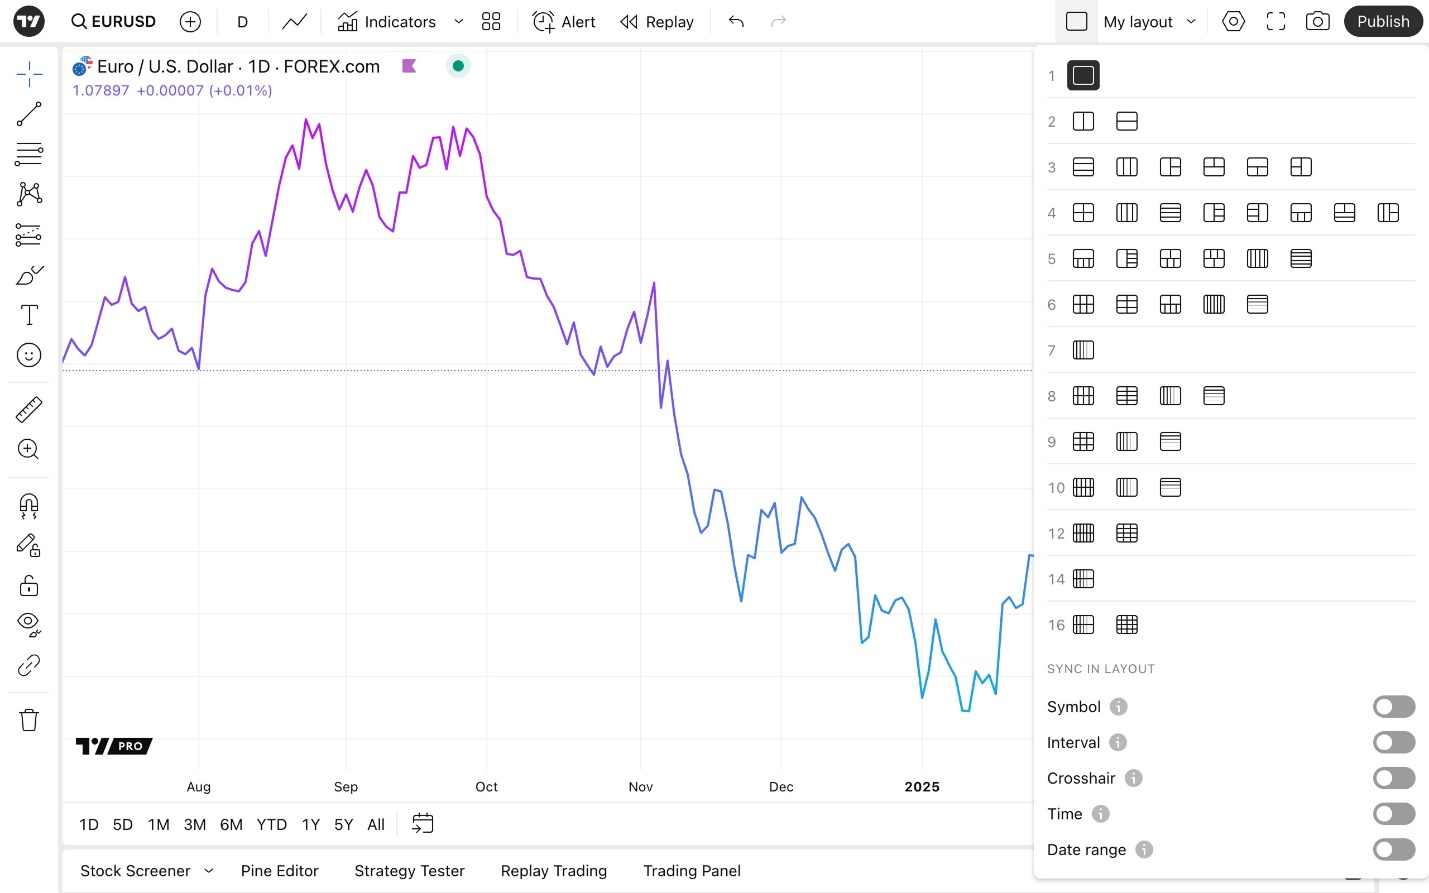1429x893 pixels.
Task: Open the indicators favorites dropdown chevron
Action: tap(459, 21)
